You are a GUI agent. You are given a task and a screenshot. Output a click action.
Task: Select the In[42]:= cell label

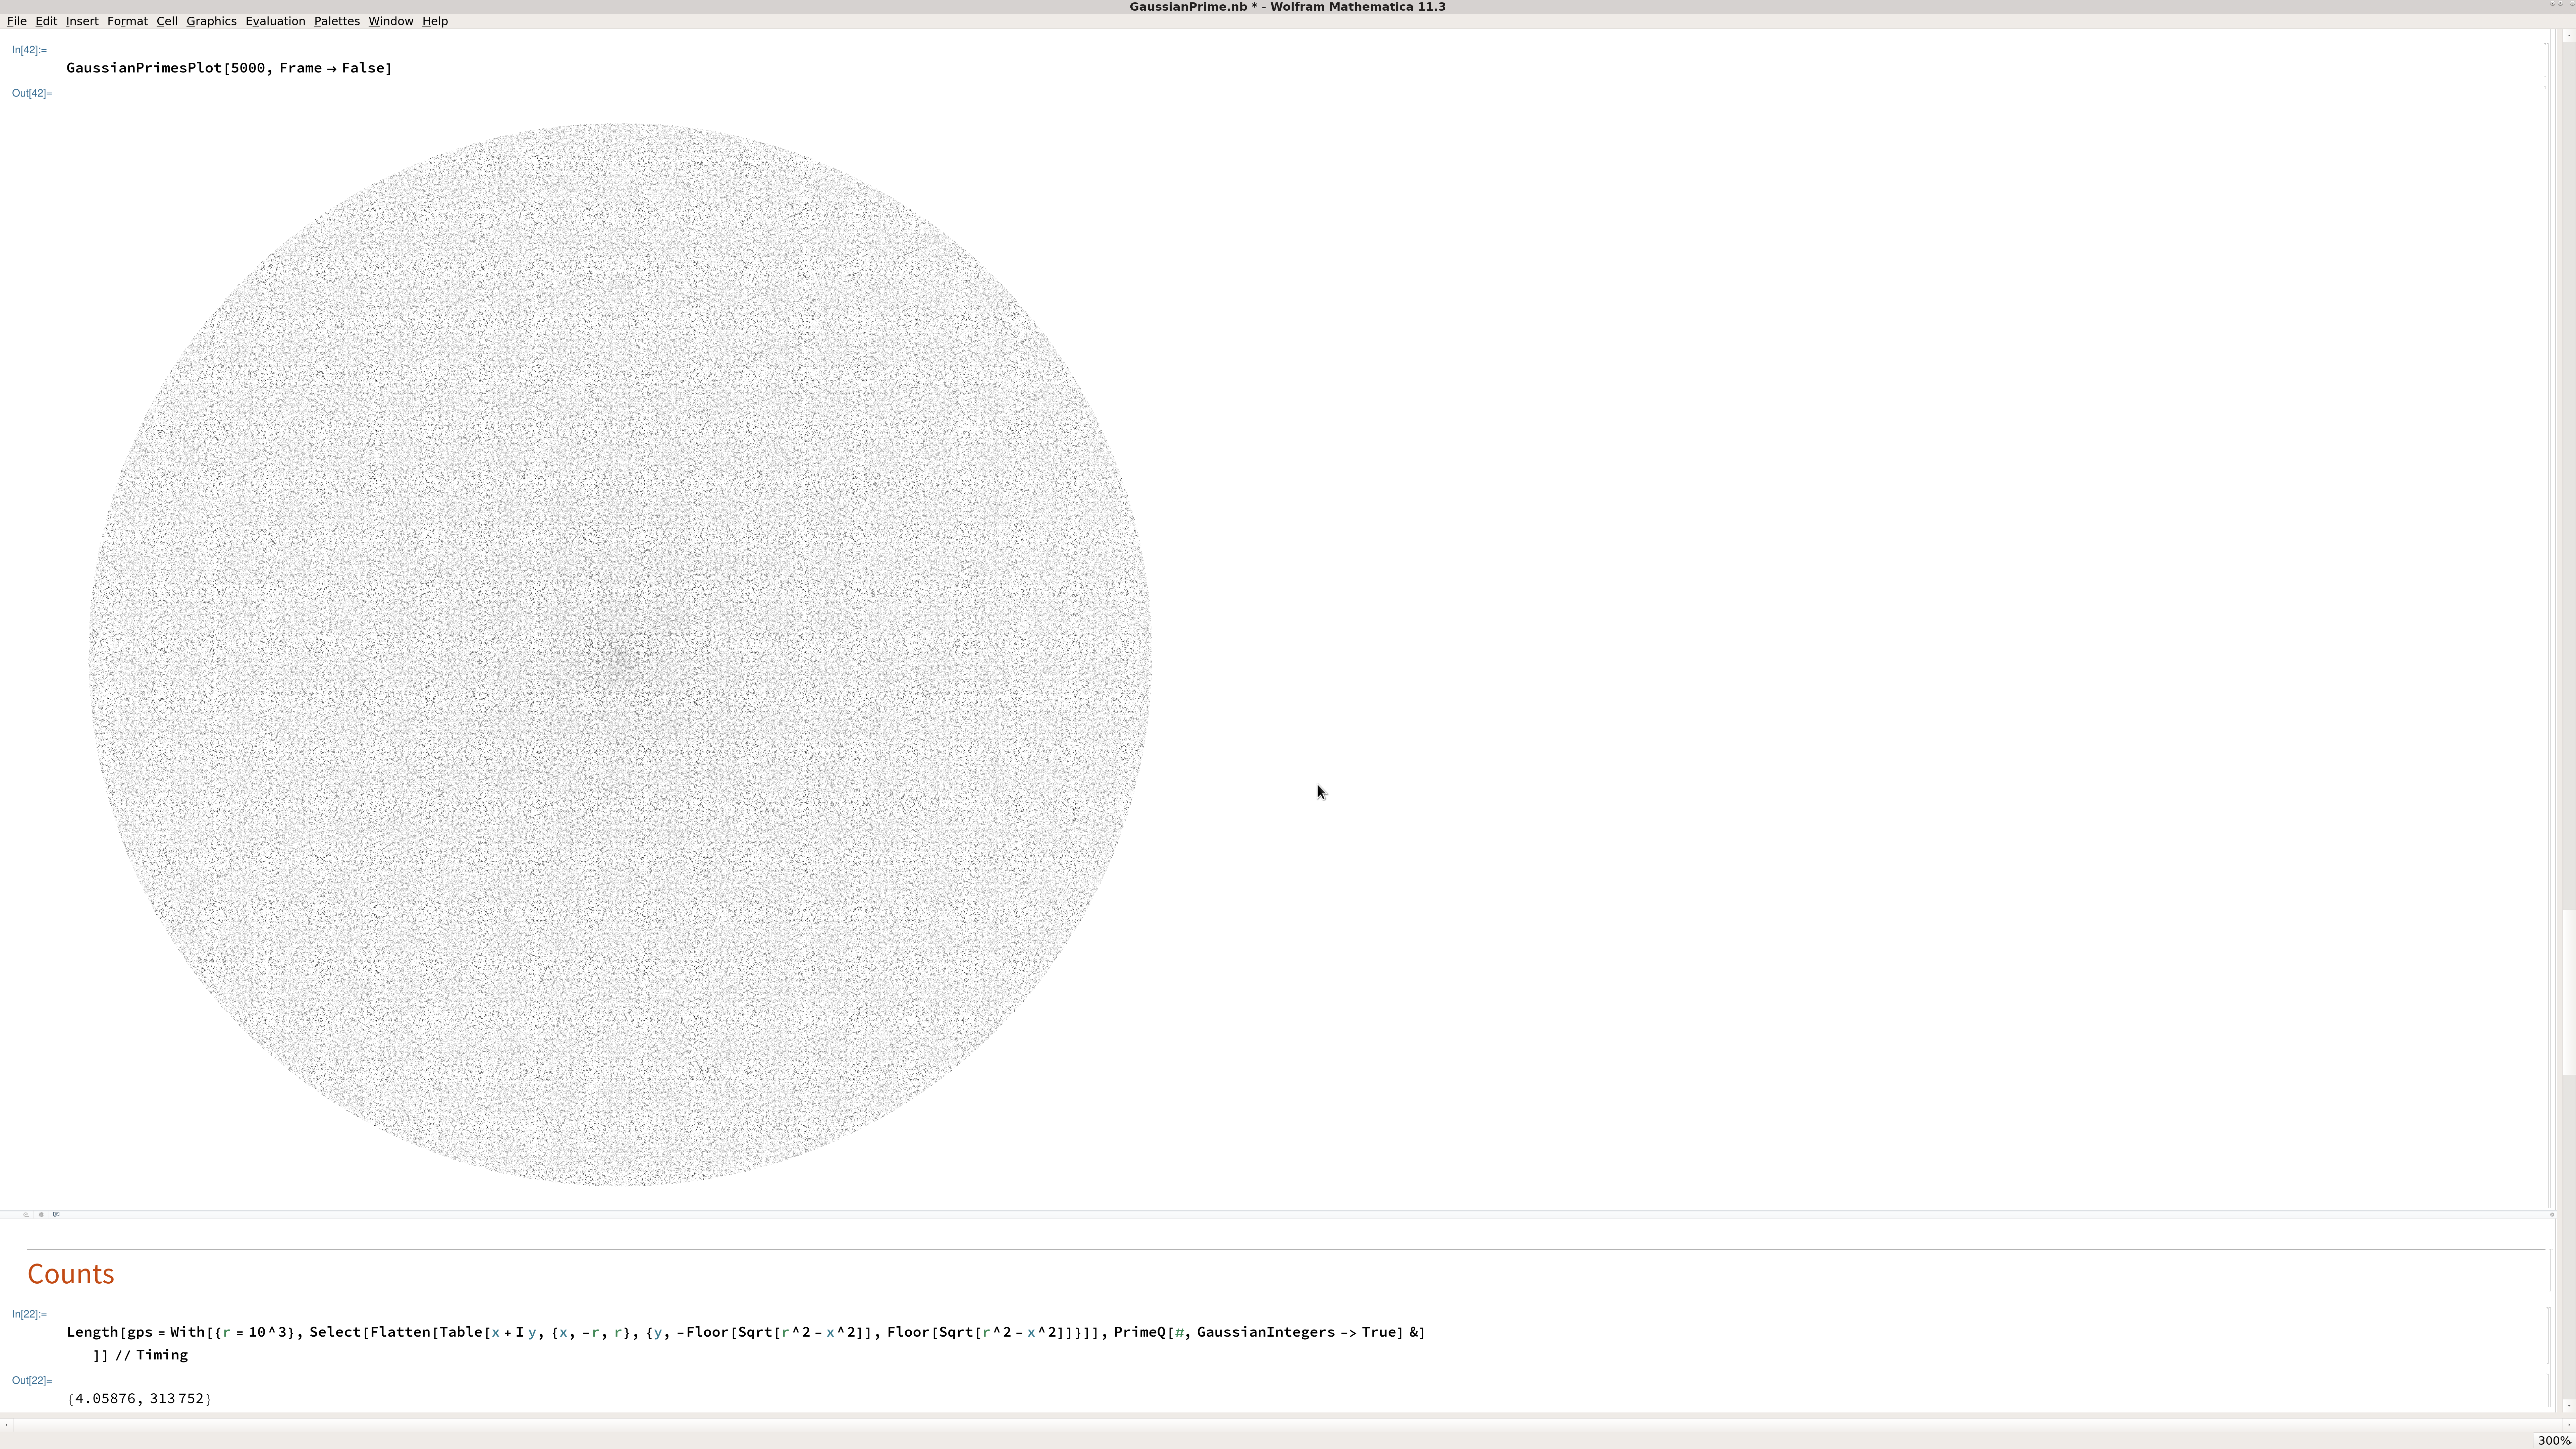[x=29, y=50]
